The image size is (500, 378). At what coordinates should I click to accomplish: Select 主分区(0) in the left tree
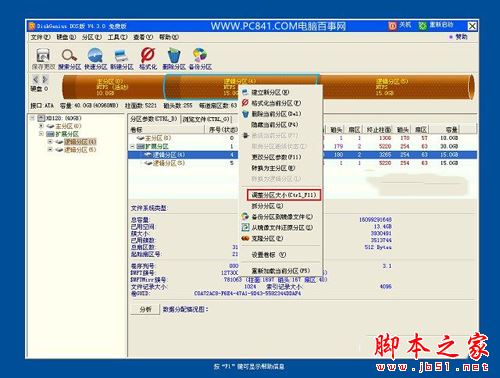pos(64,126)
